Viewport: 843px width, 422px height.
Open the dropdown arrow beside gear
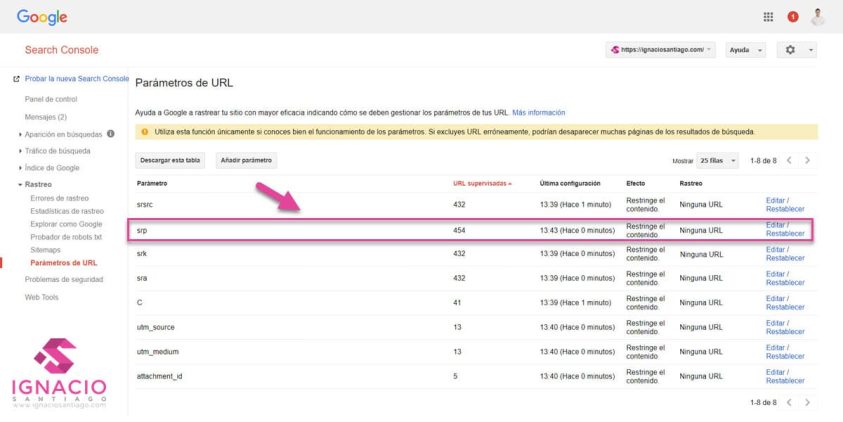(810, 50)
